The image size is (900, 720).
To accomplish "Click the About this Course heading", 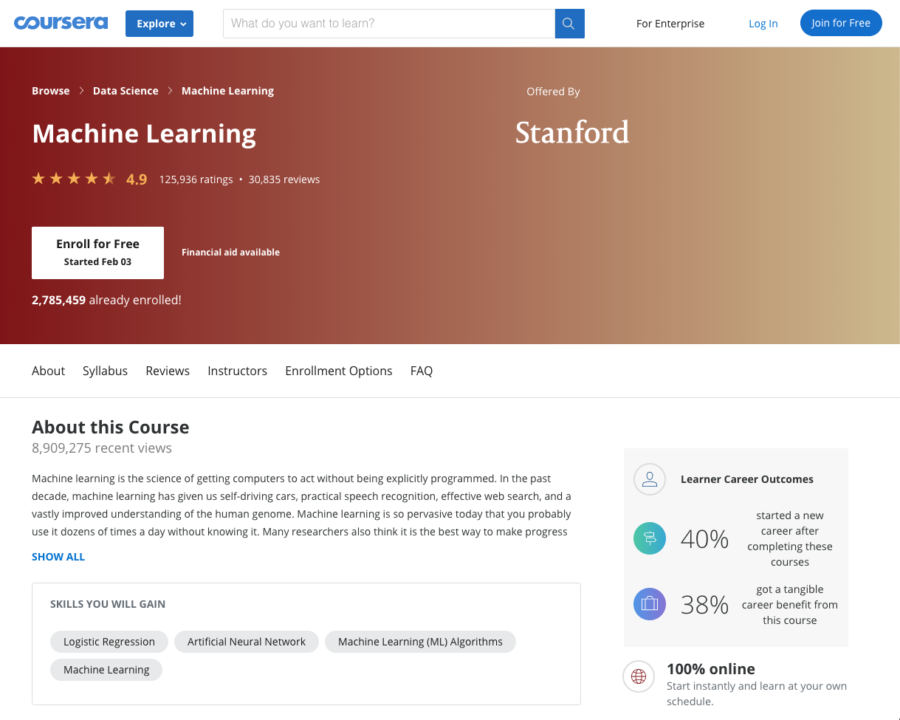I will click(110, 427).
